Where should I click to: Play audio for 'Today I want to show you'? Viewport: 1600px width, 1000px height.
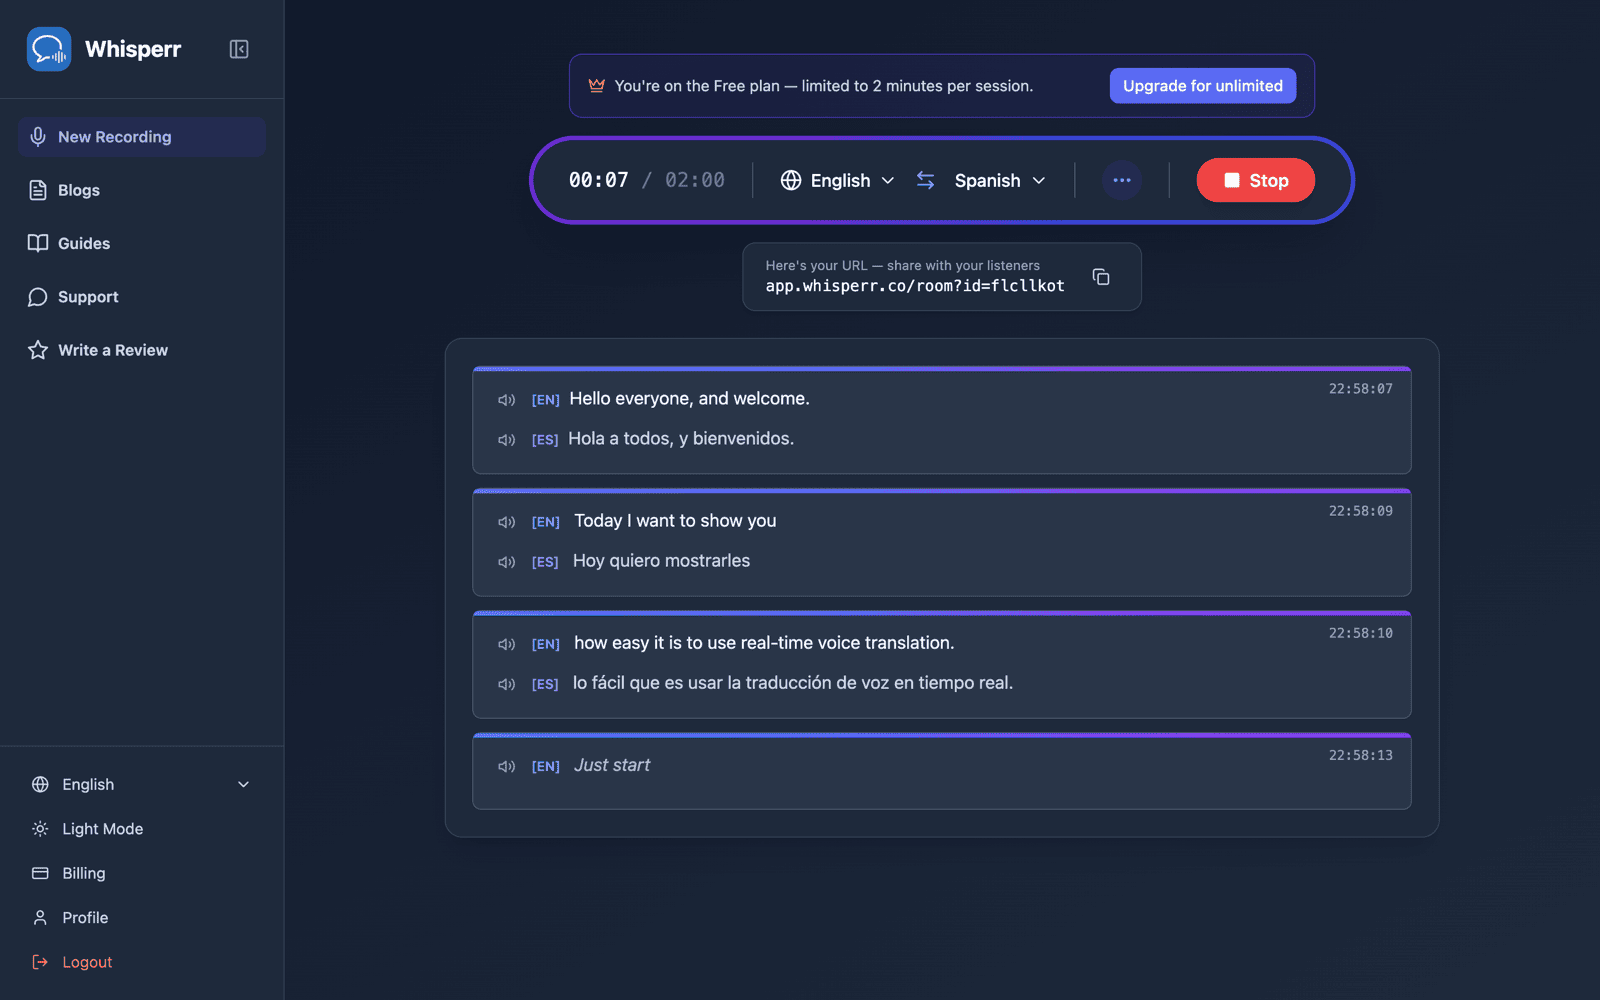pyautogui.click(x=507, y=522)
